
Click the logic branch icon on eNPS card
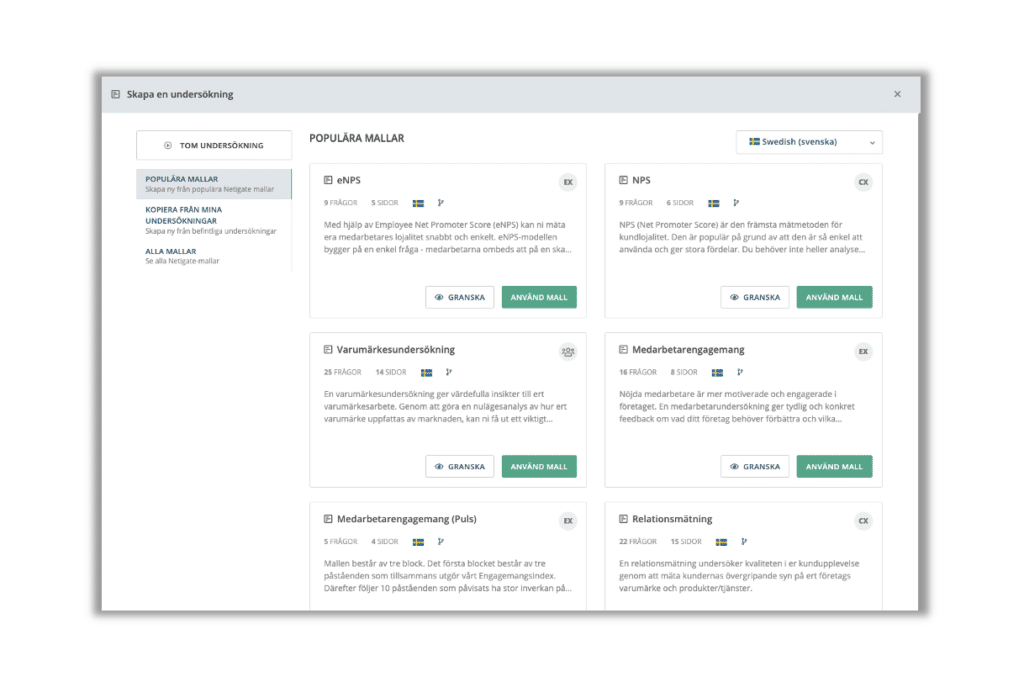point(441,203)
